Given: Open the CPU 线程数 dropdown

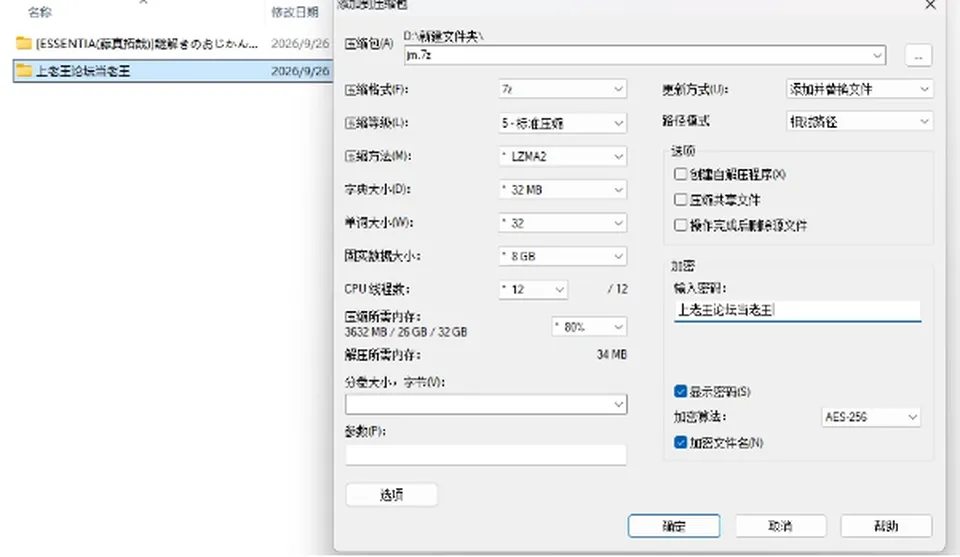Looking at the screenshot, I should click(x=533, y=289).
